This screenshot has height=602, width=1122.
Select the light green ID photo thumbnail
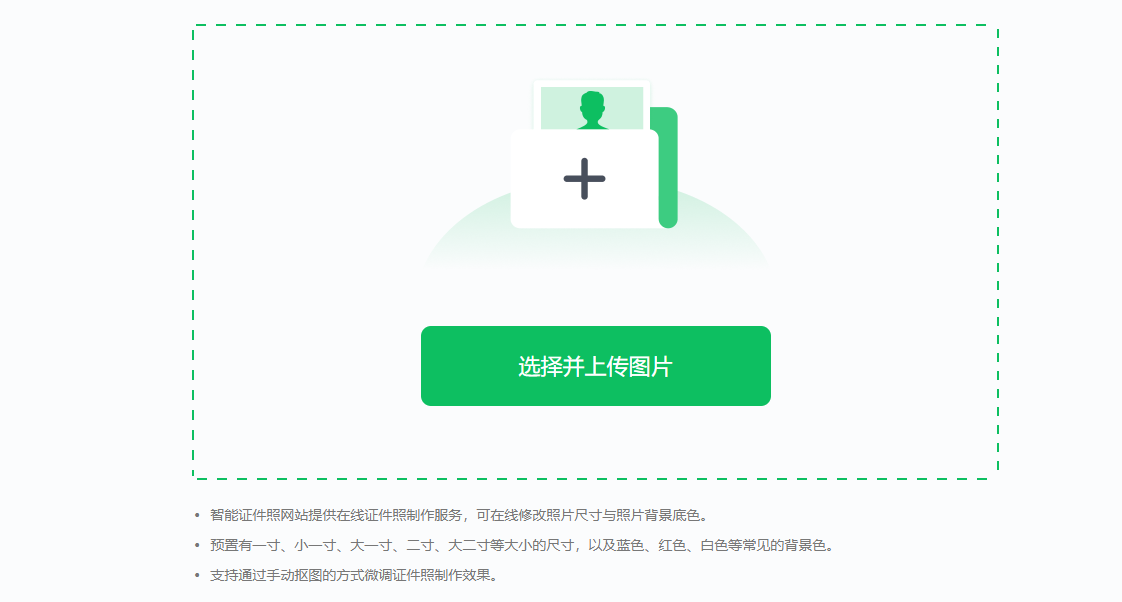[592, 107]
